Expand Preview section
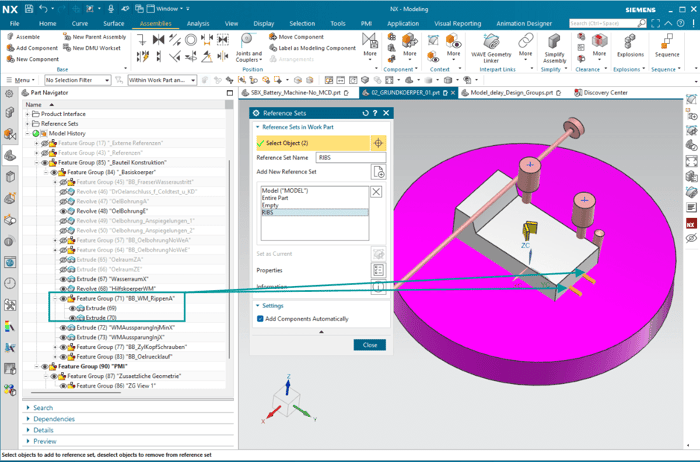 click(28, 441)
